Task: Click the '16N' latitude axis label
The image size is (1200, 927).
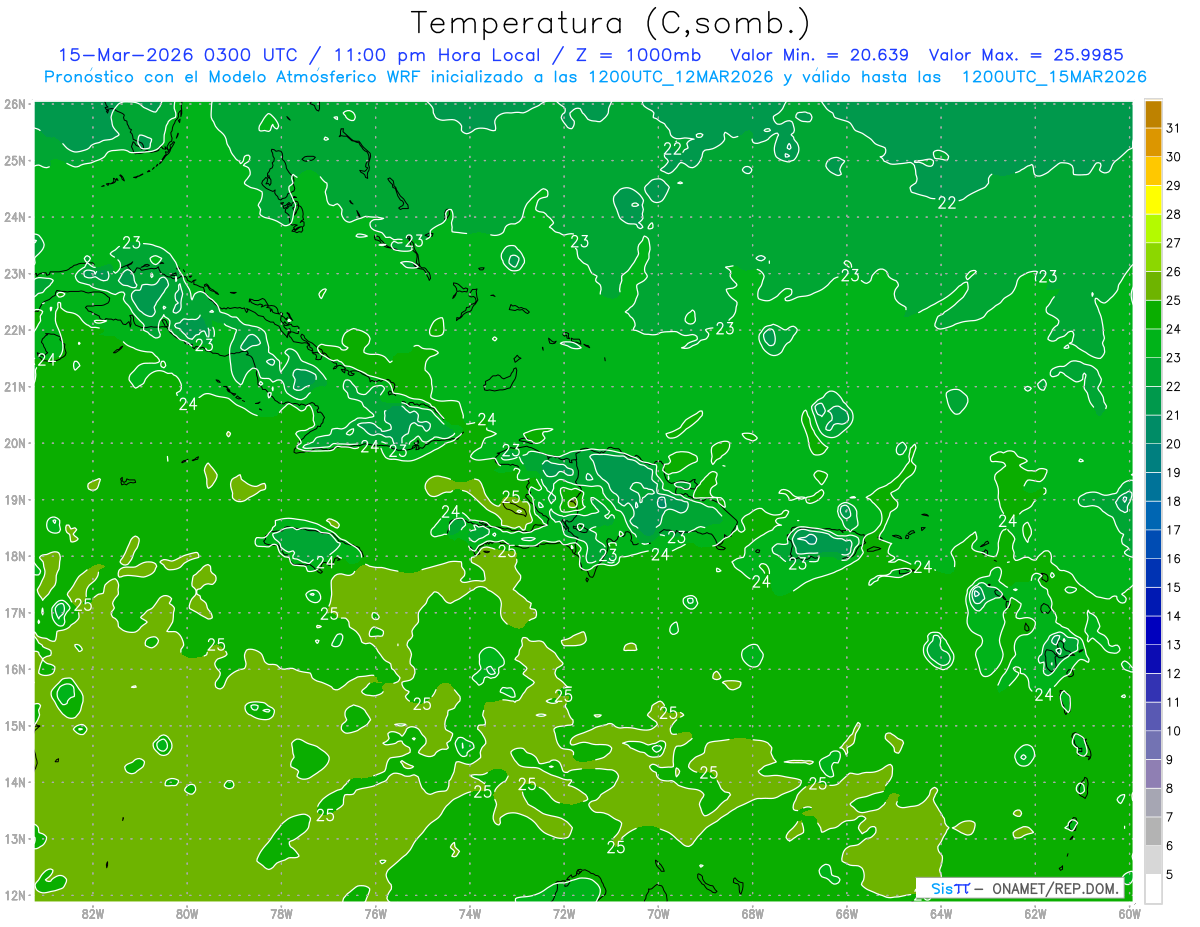Action: tap(15, 669)
